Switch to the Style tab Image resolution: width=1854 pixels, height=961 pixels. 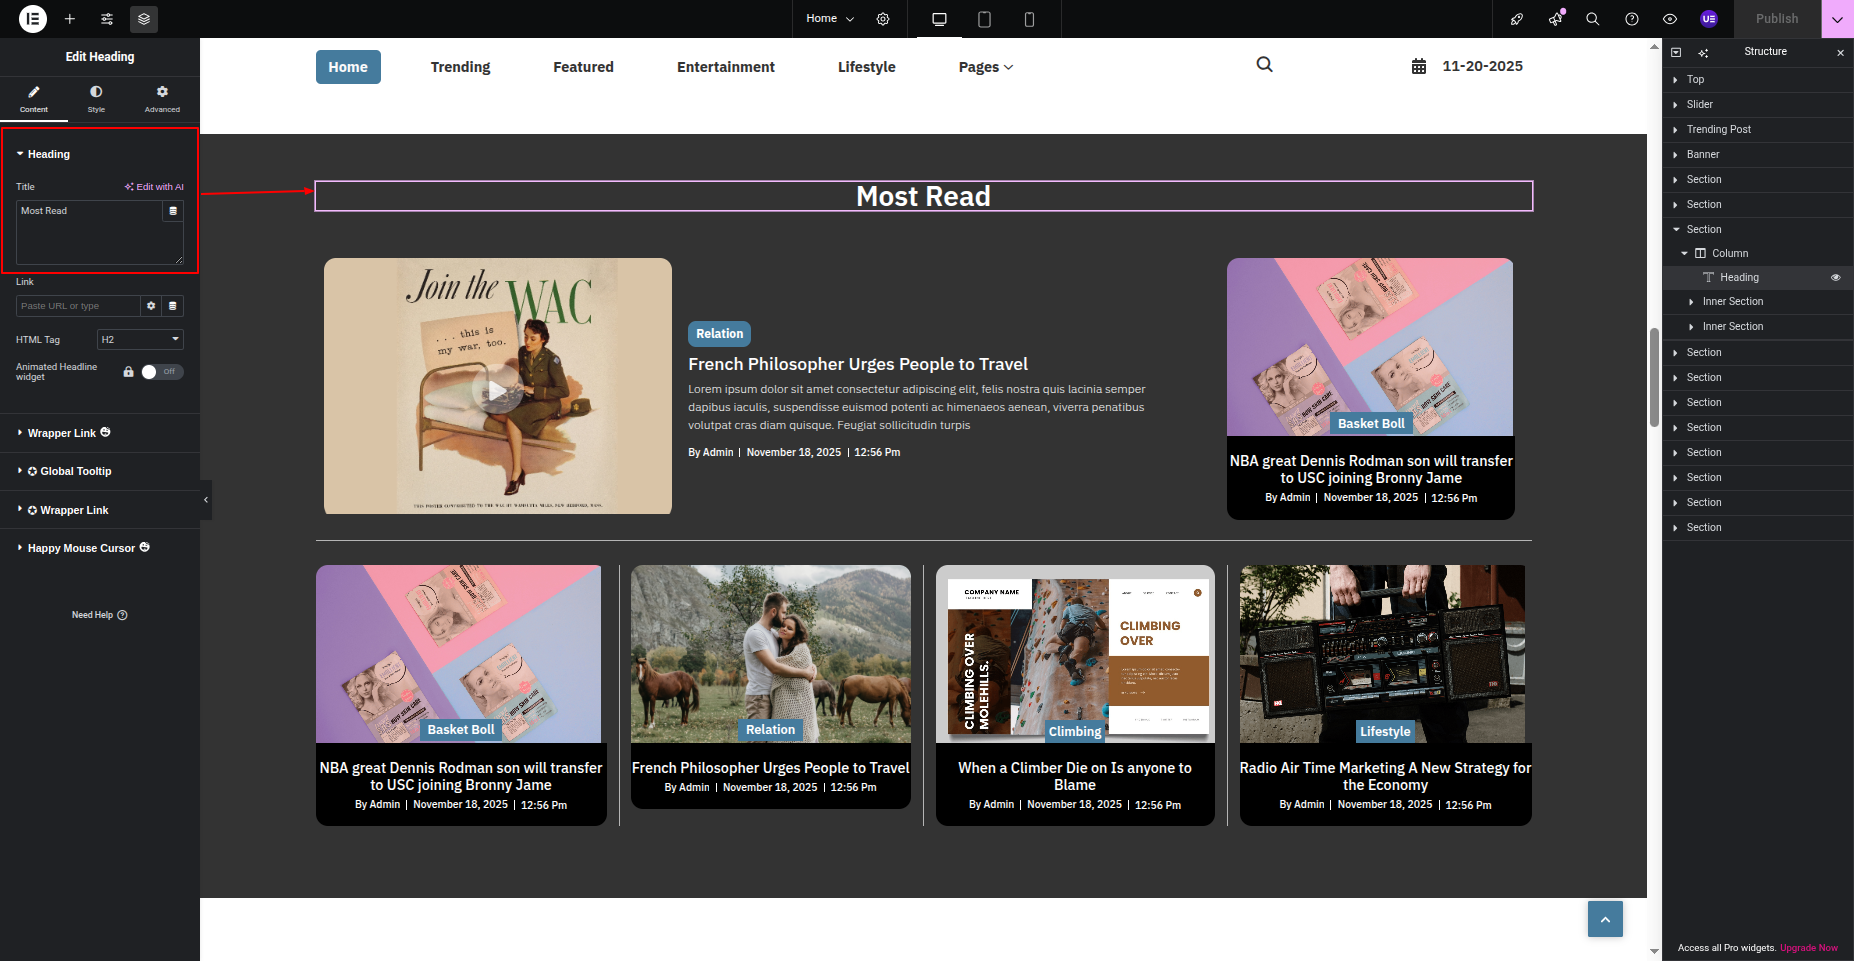point(96,98)
